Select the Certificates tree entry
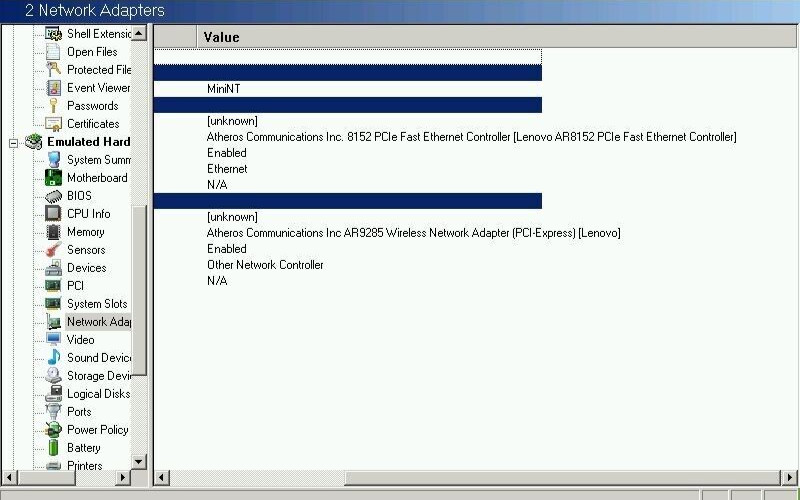Image resolution: width=800 pixels, height=500 pixels. click(x=93, y=124)
